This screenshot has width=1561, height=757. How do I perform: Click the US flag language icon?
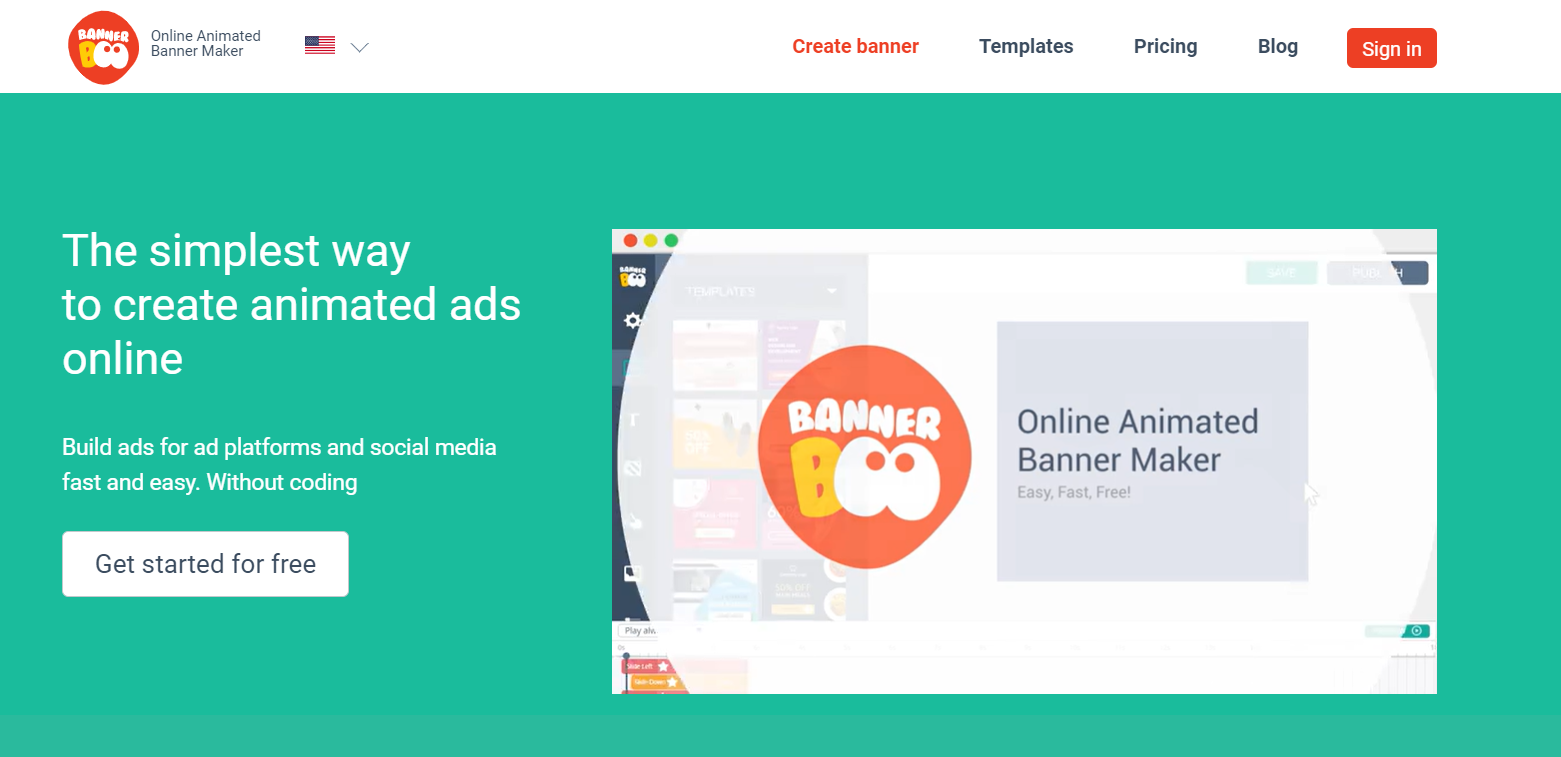(320, 45)
